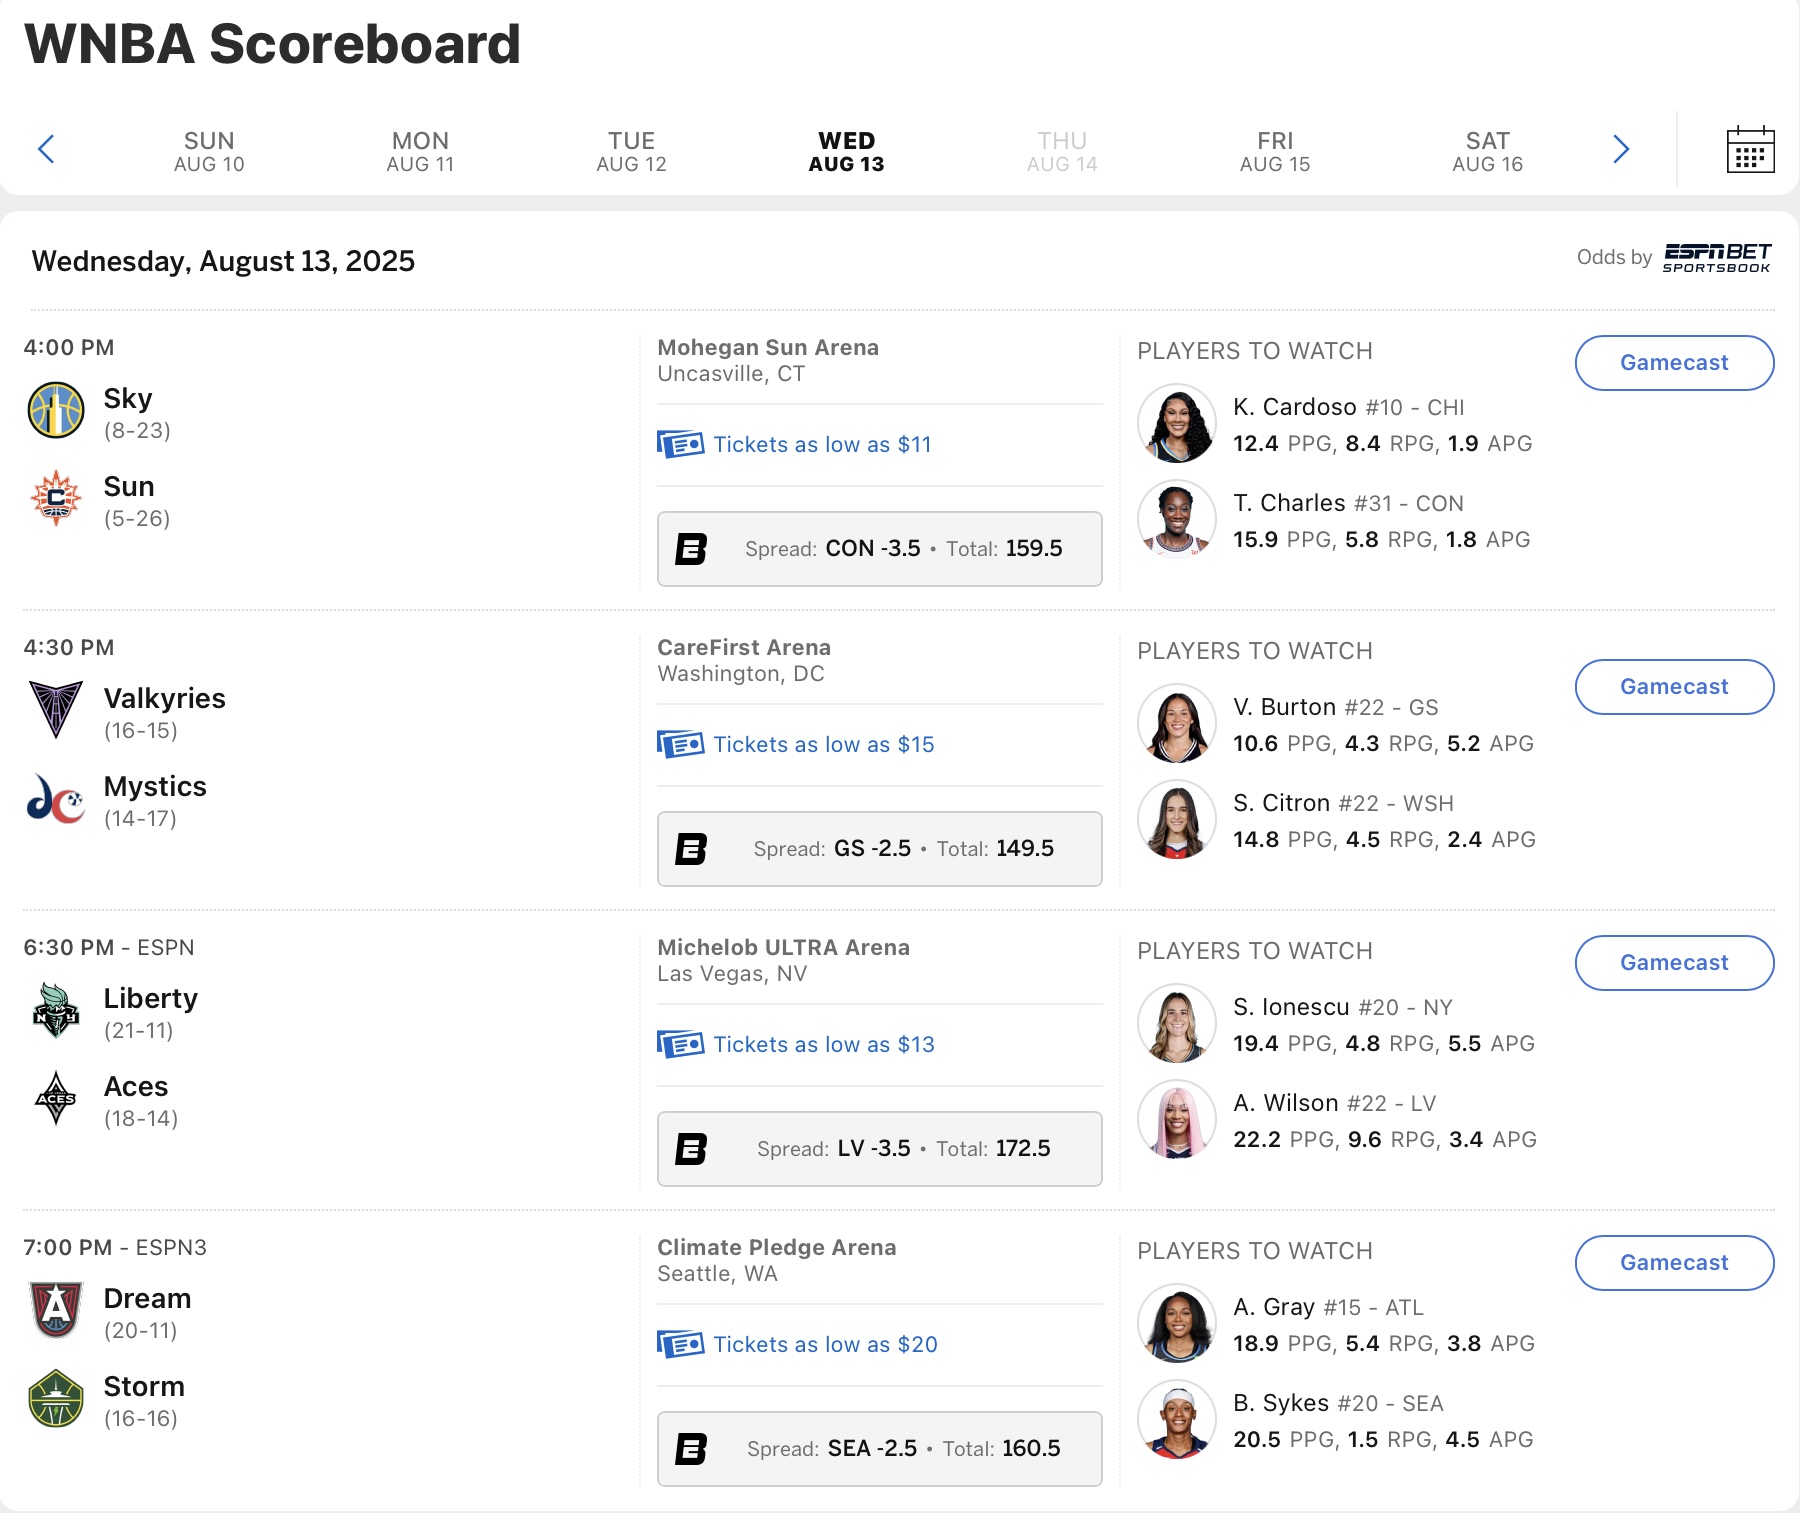Select the TUE AUG 12 date tab
This screenshot has height=1513, width=1800.
pyautogui.click(x=631, y=151)
